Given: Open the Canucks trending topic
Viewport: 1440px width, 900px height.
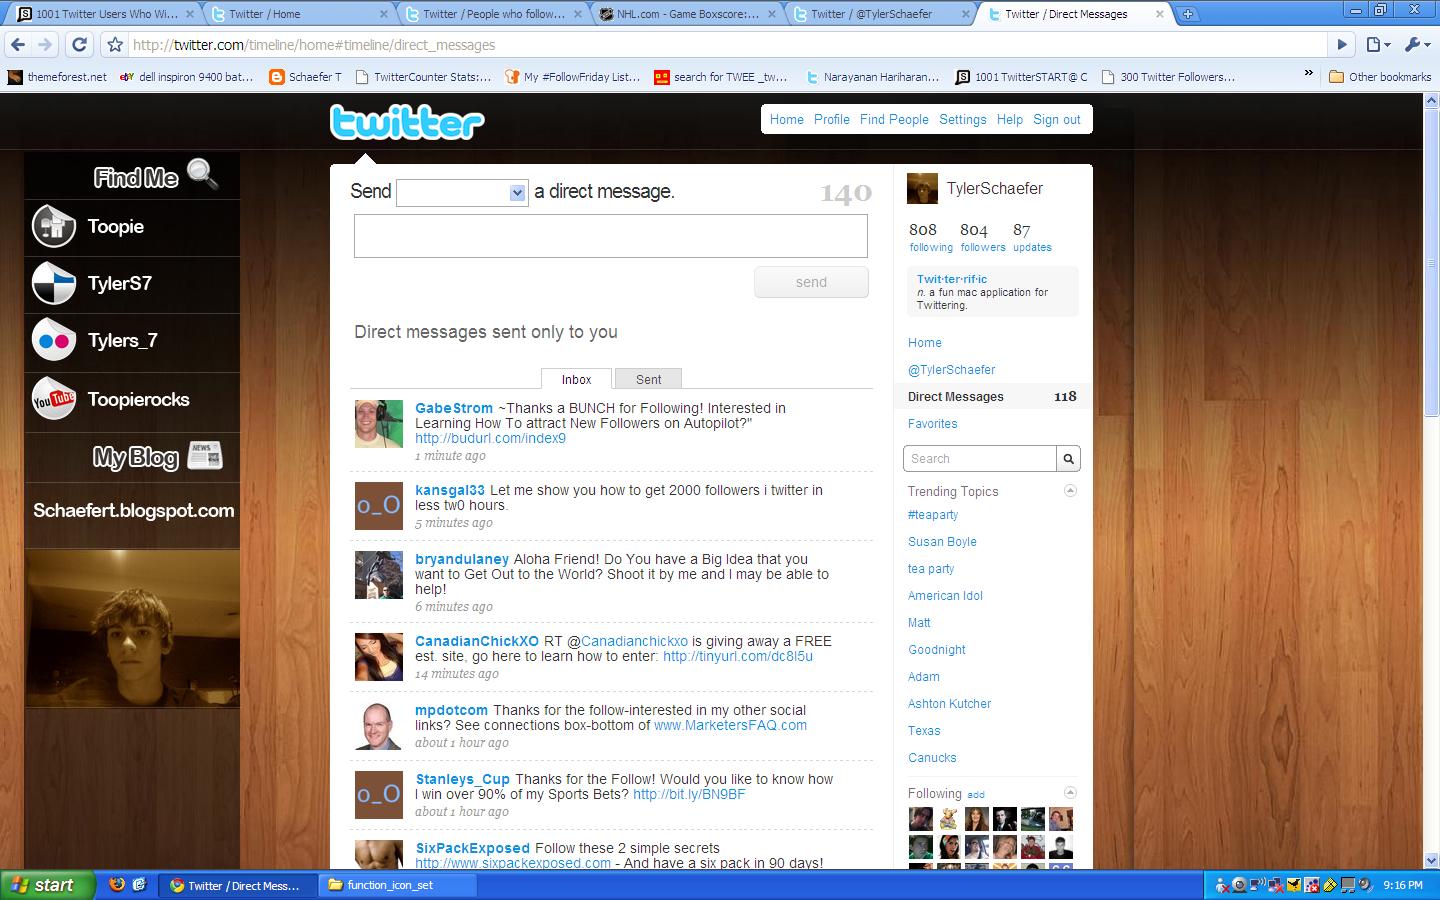Looking at the screenshot, I should point(932,757).
